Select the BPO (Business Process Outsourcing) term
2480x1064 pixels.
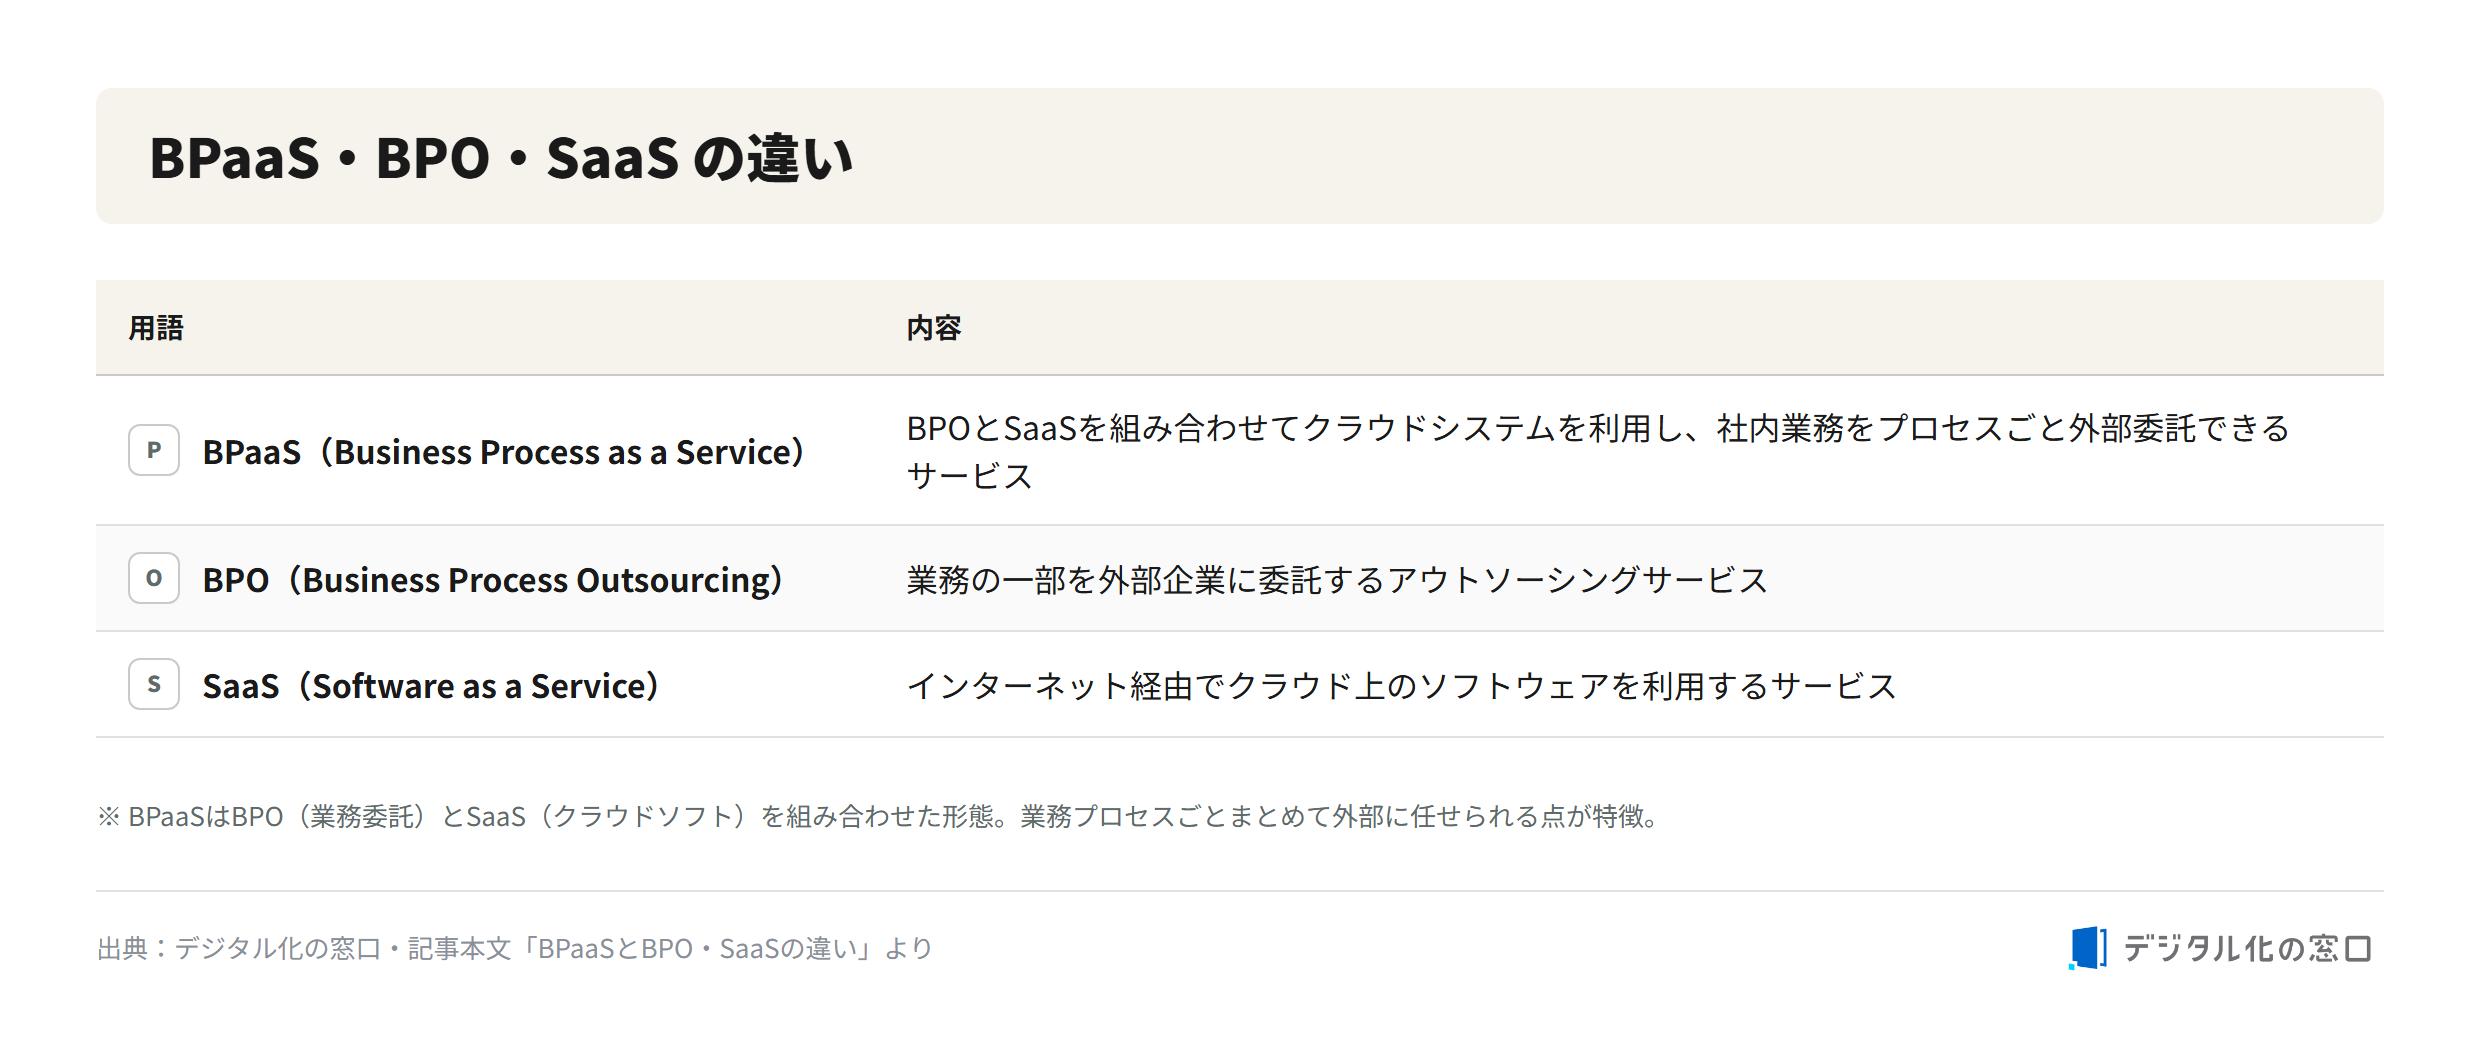click(492, 580)
